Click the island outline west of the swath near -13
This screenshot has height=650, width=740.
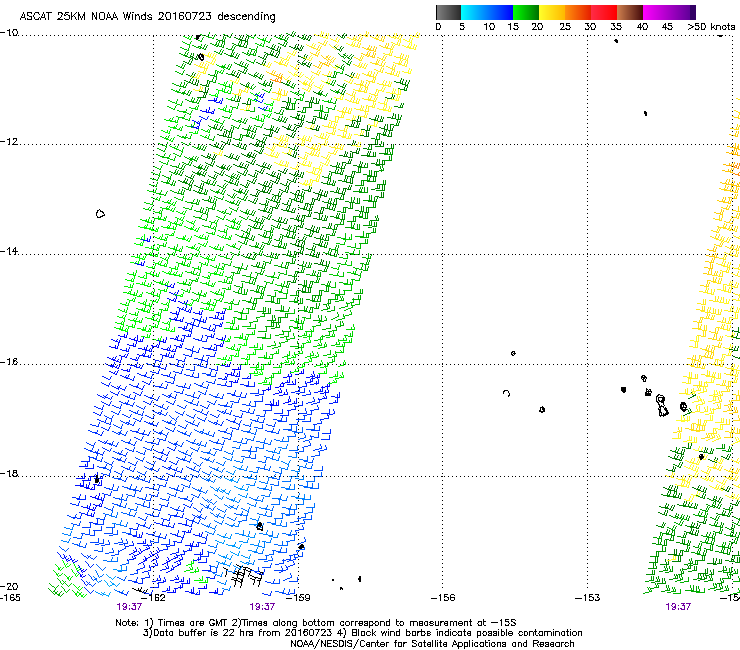100,214
